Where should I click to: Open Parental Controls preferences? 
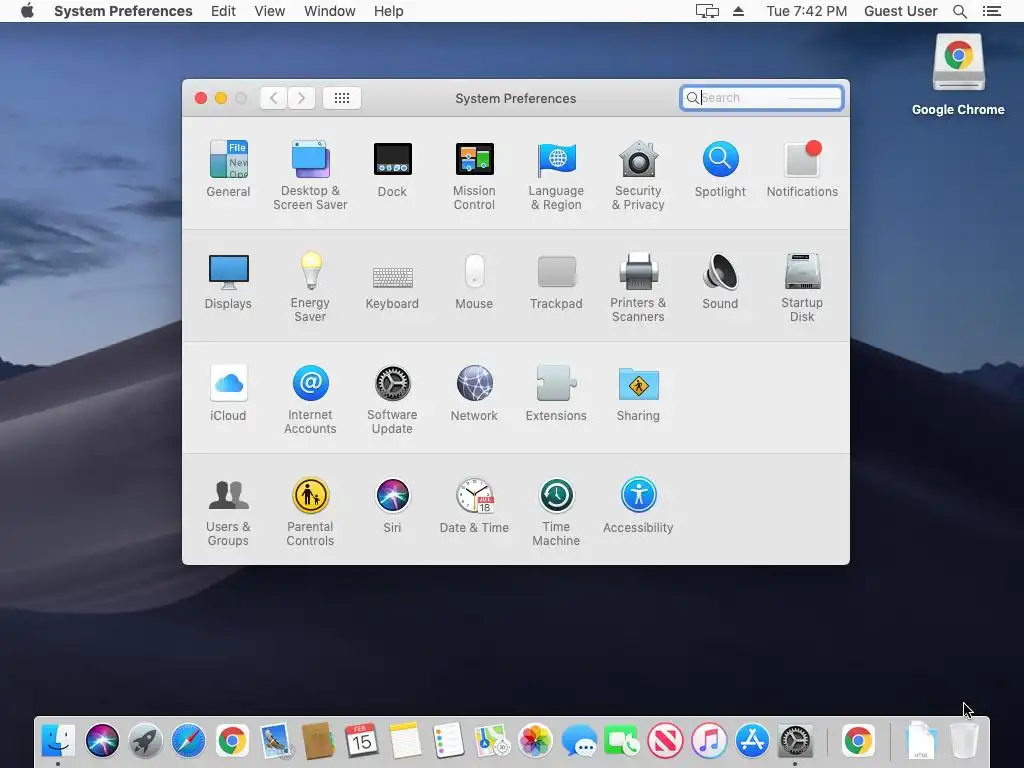tap(310, 512)
